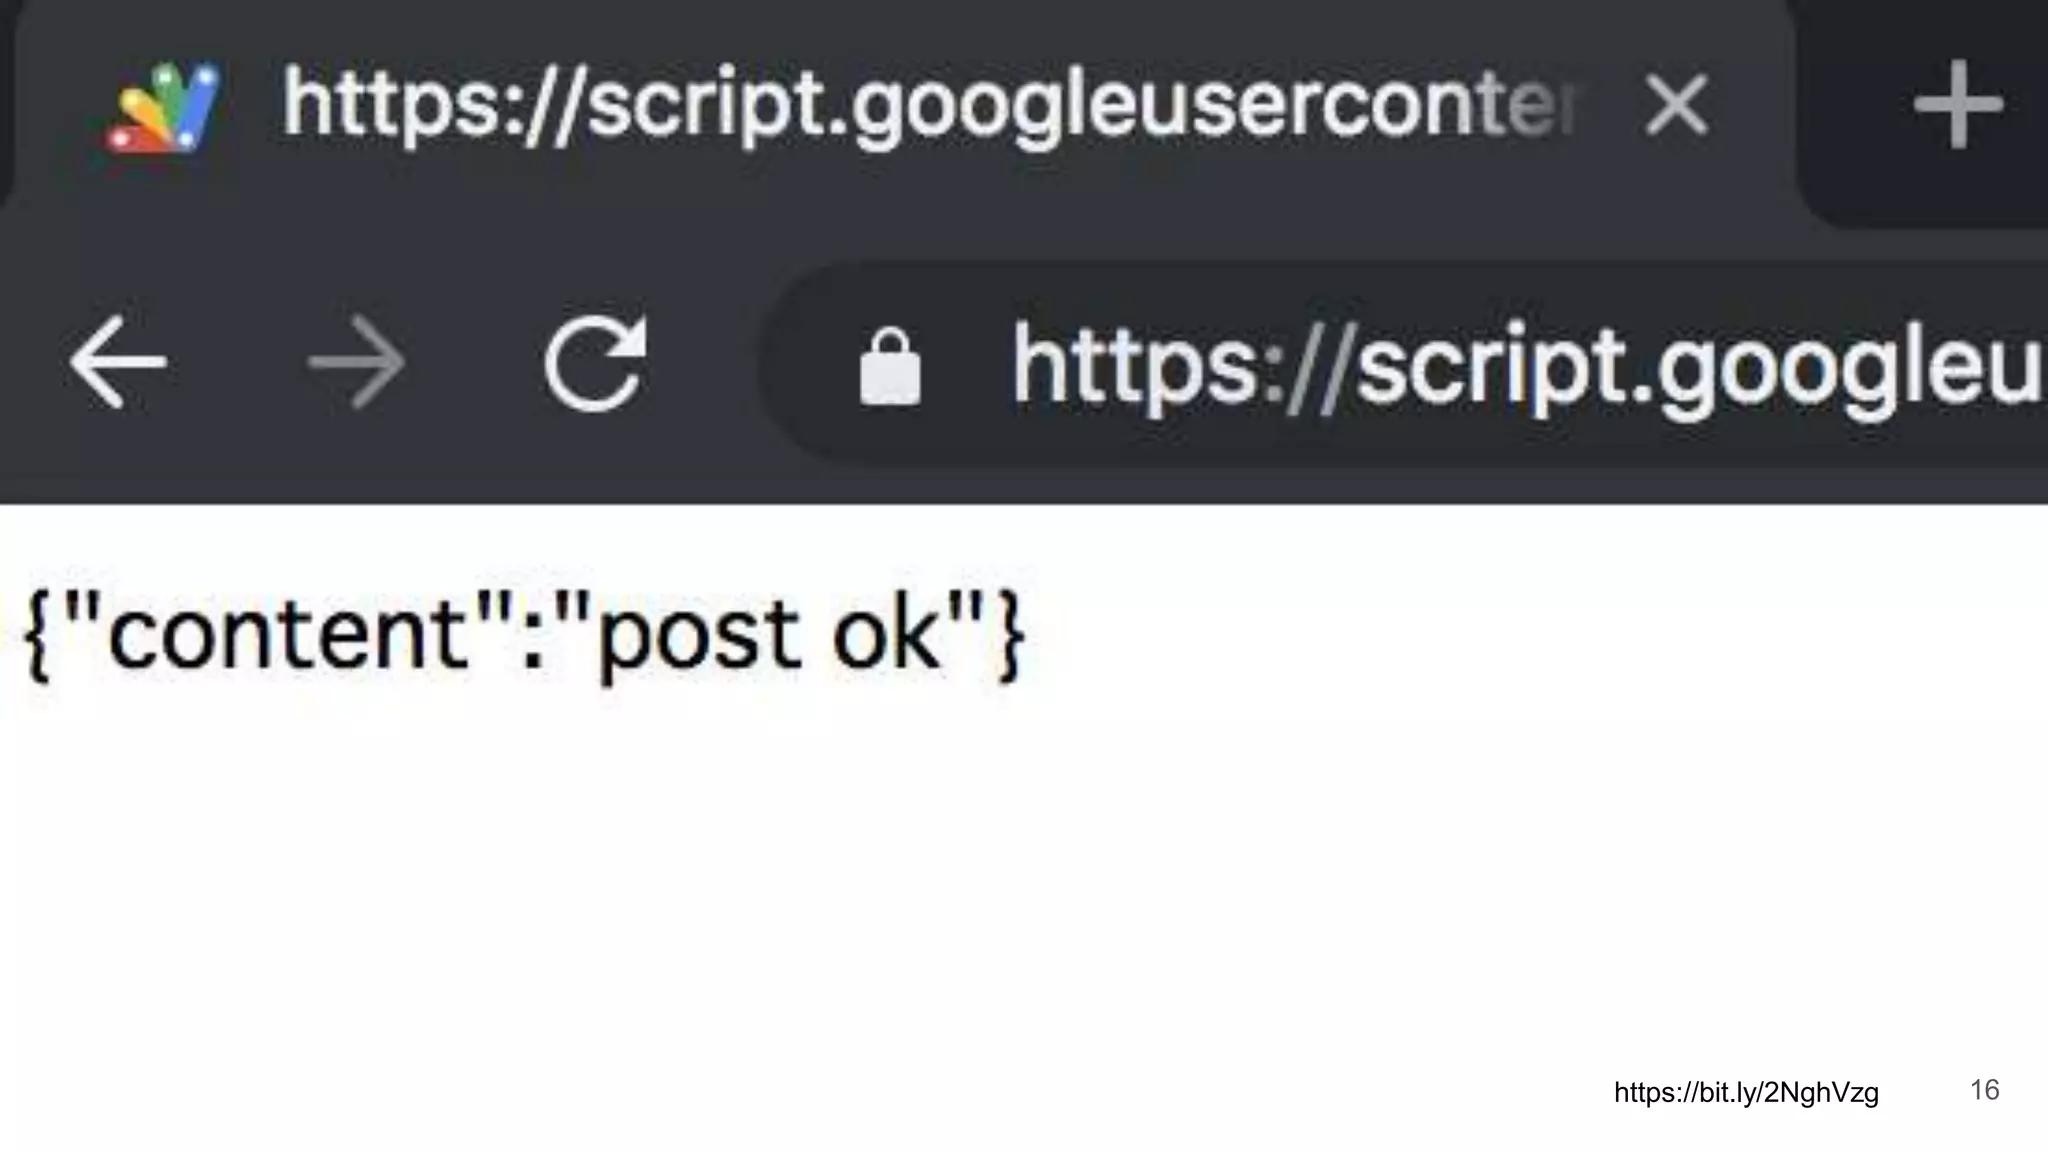
Task: Click slide page number 16
Action: coord(1984,1090)
